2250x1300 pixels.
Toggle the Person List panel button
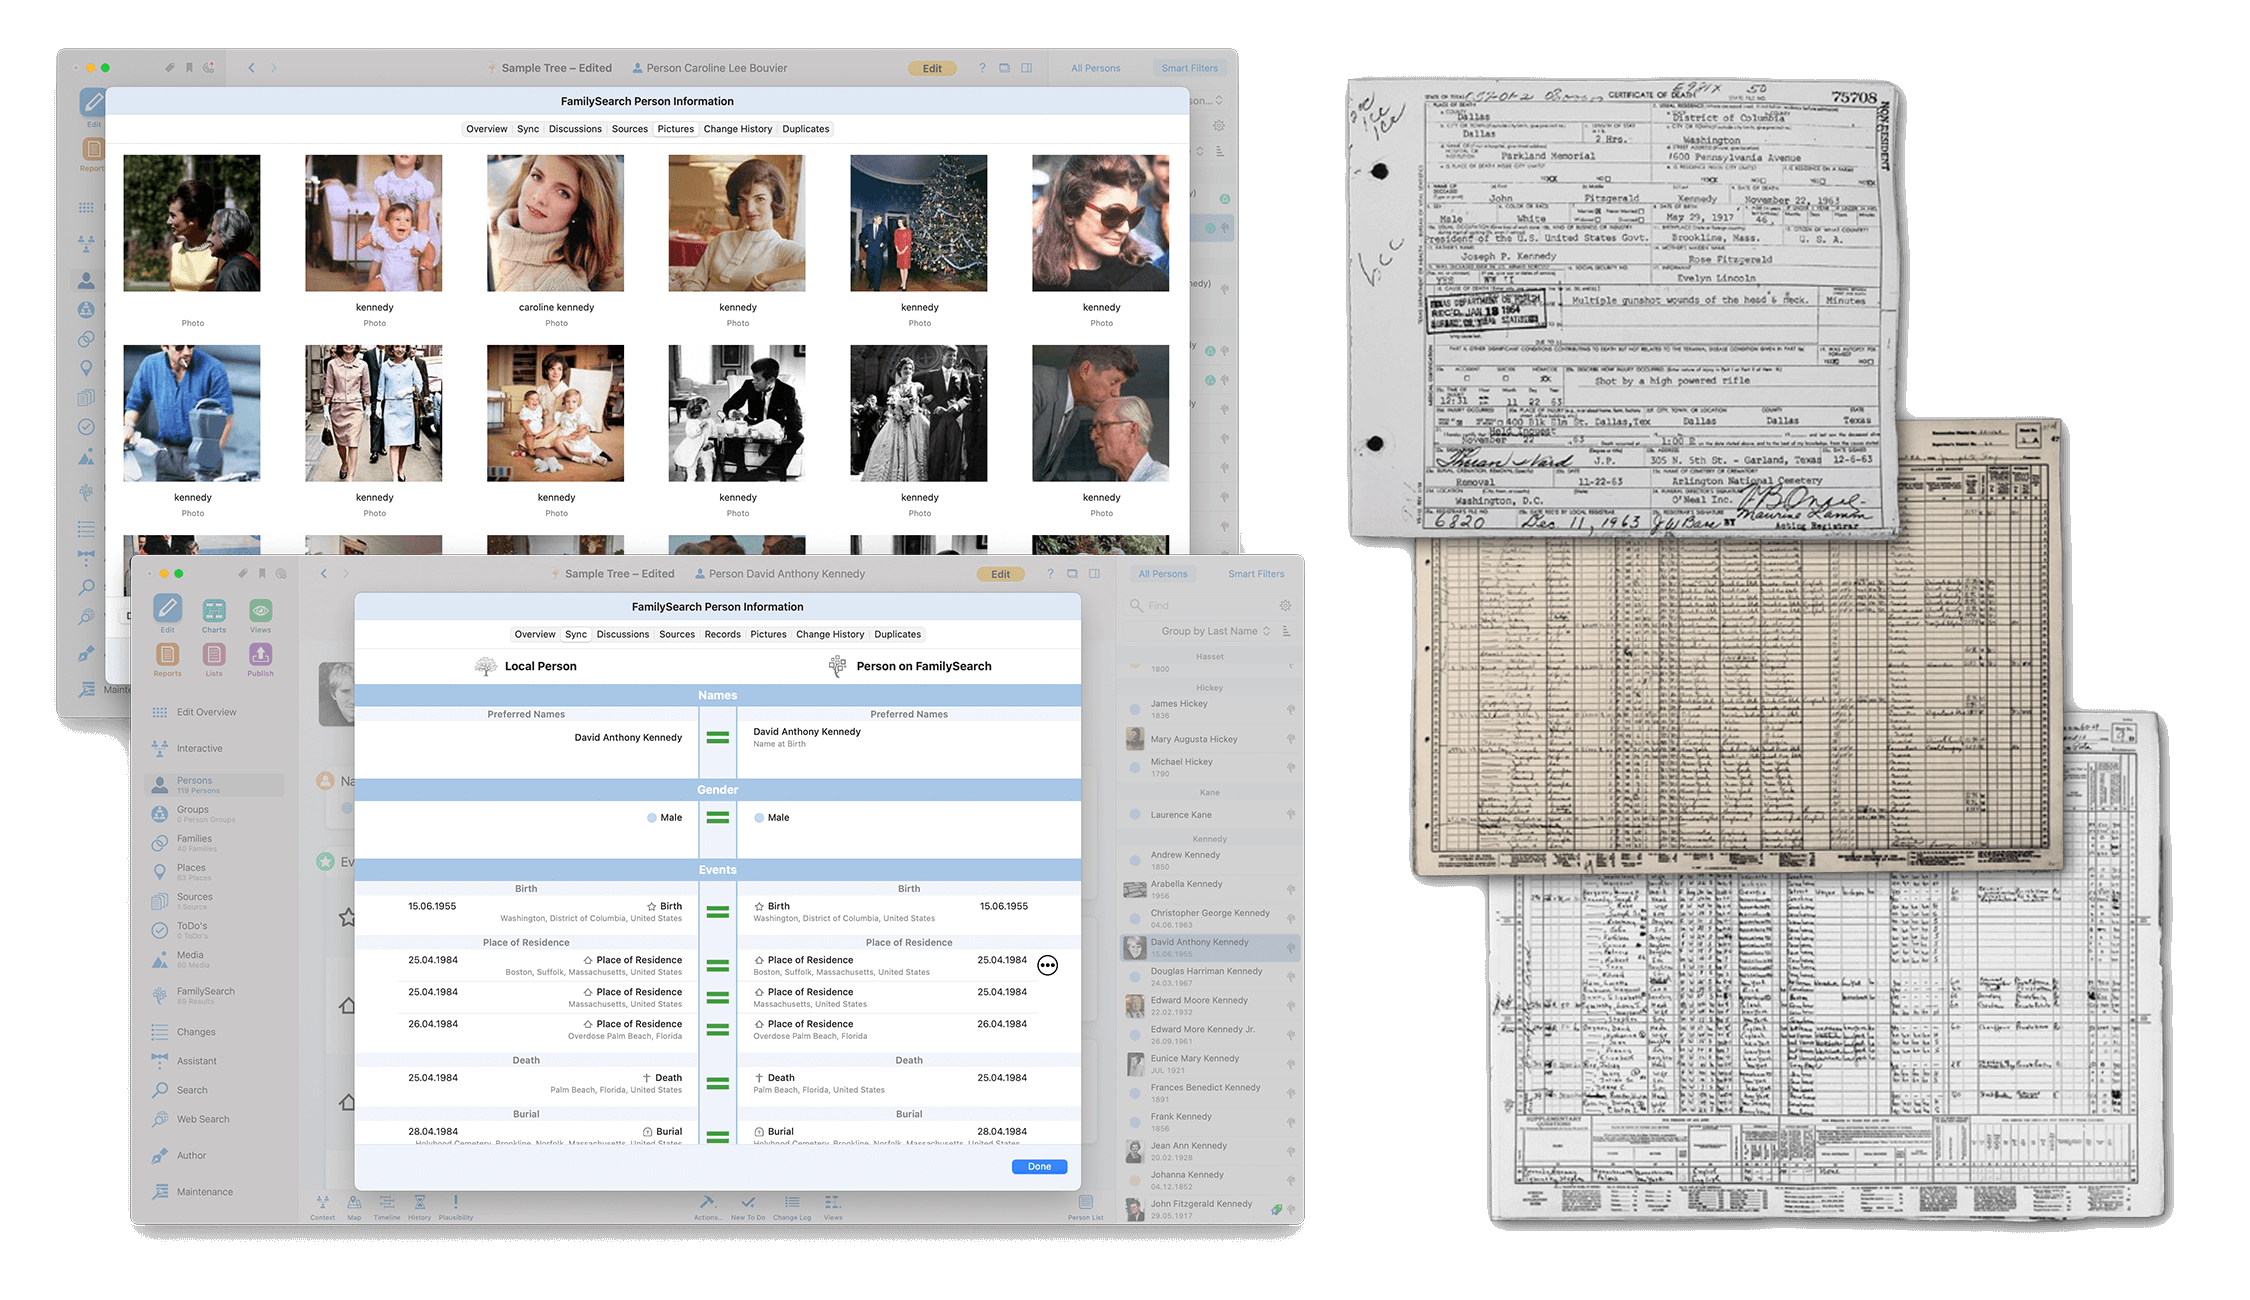tap(1085, 1202)
